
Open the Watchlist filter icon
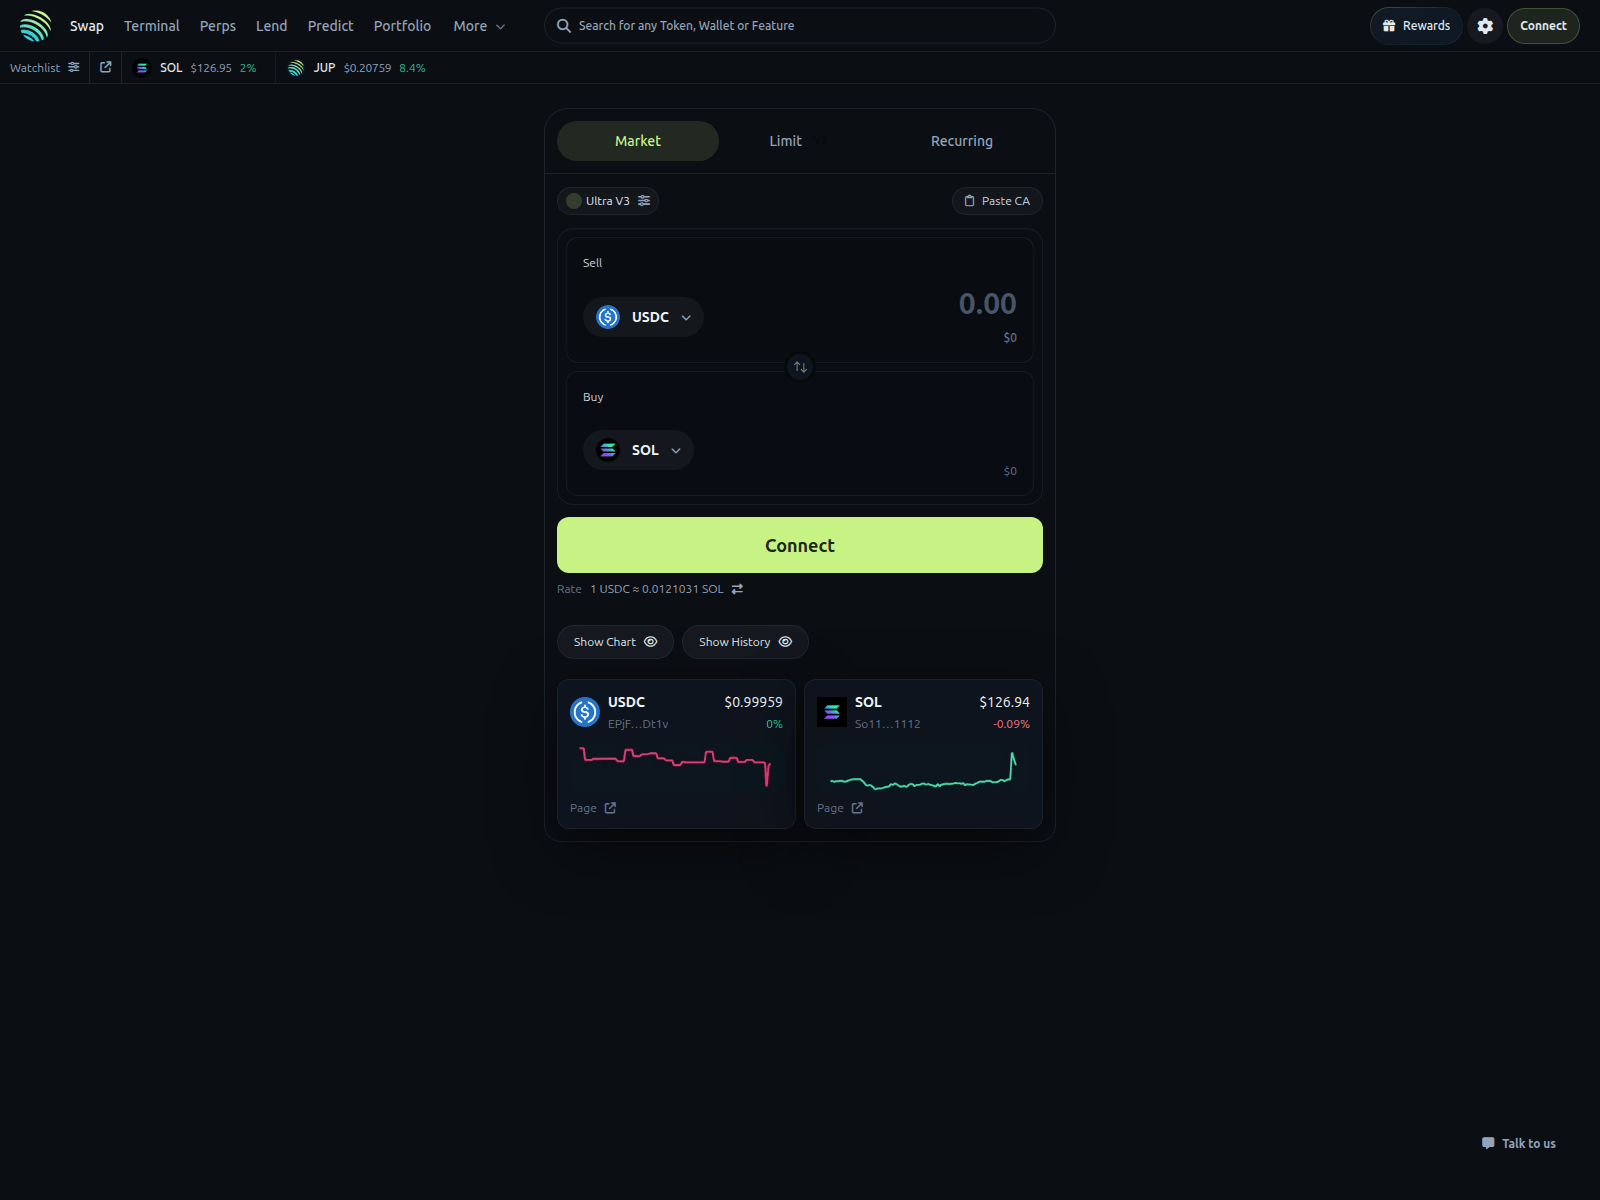tap(73, 67)
